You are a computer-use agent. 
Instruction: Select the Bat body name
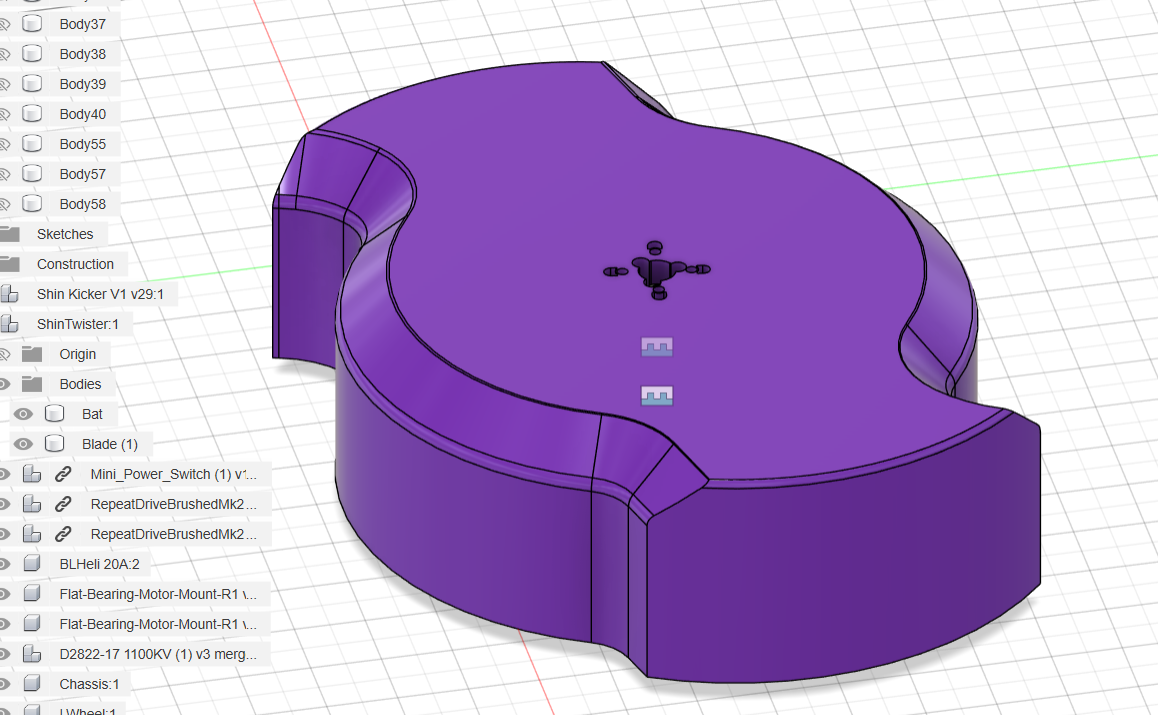pyautogui.click(x=92, y=414)
